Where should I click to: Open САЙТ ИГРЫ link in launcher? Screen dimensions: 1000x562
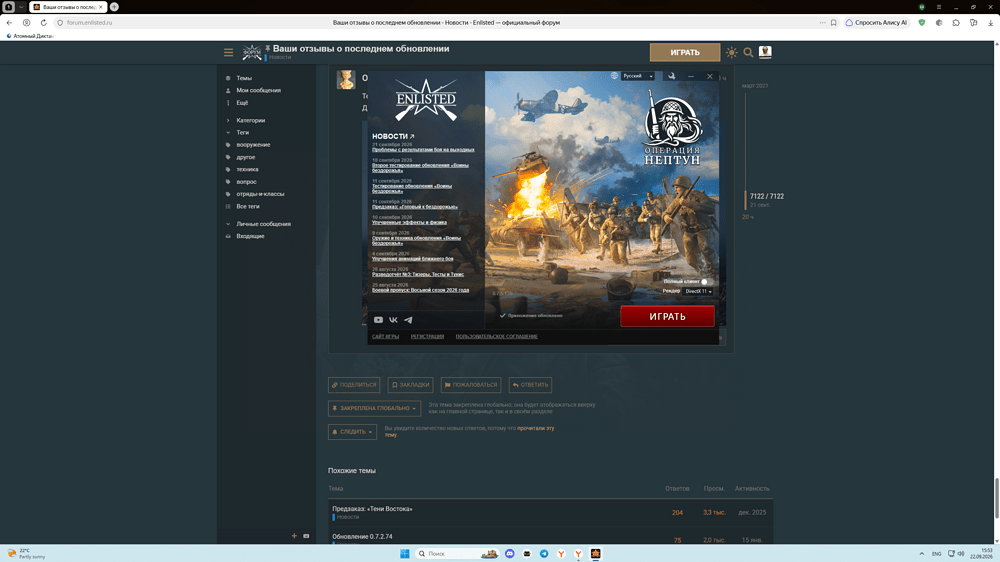pos(385,336)
